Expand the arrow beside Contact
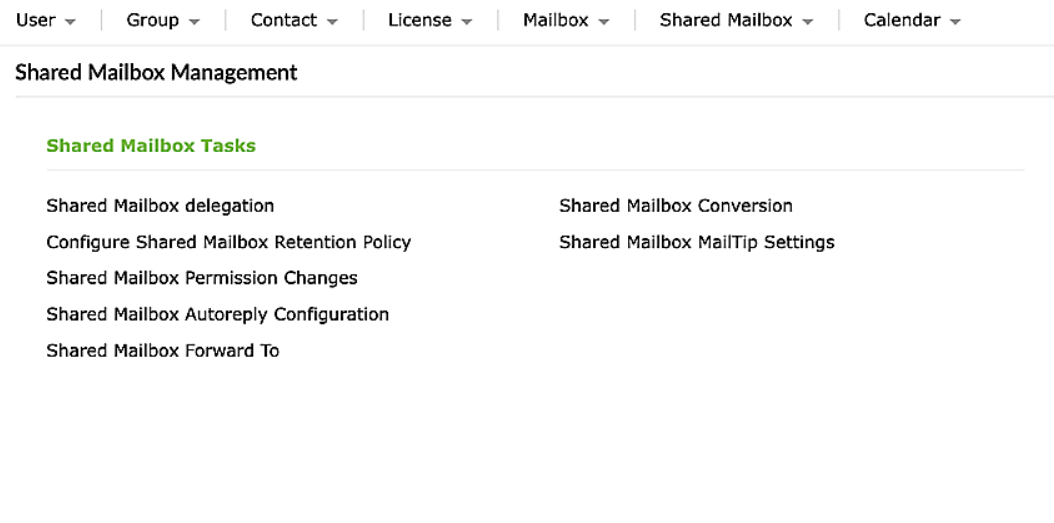Image resolution: width=1054 pixels, height=523 pixels. (330, 22)
